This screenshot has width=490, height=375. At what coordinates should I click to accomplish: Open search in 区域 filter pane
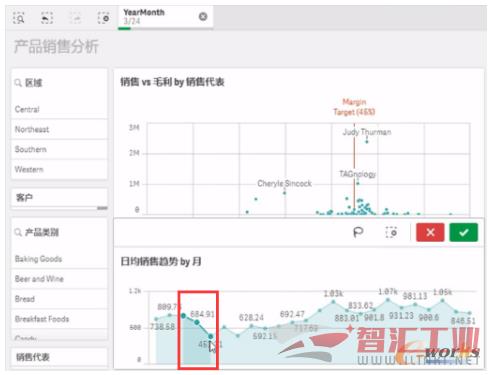(18, 82)
